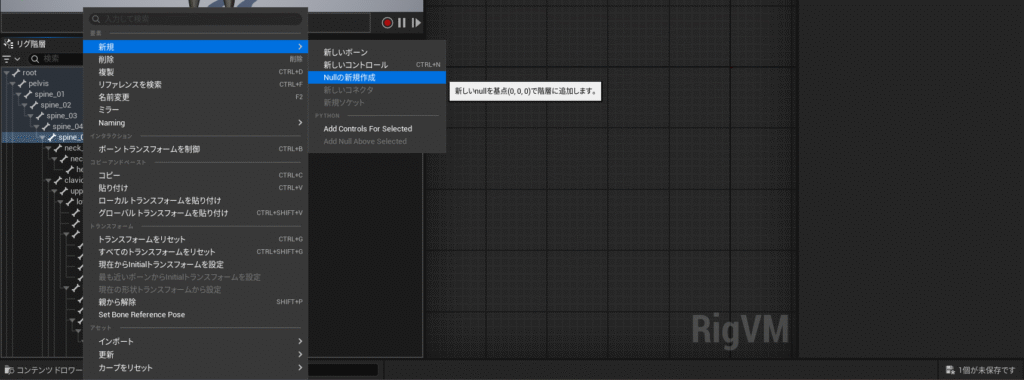This screenshot has width=1024, height=380.
Task: Open the コンテンツドロワー button
Action: pyautogui.click(x=43, y=370)
